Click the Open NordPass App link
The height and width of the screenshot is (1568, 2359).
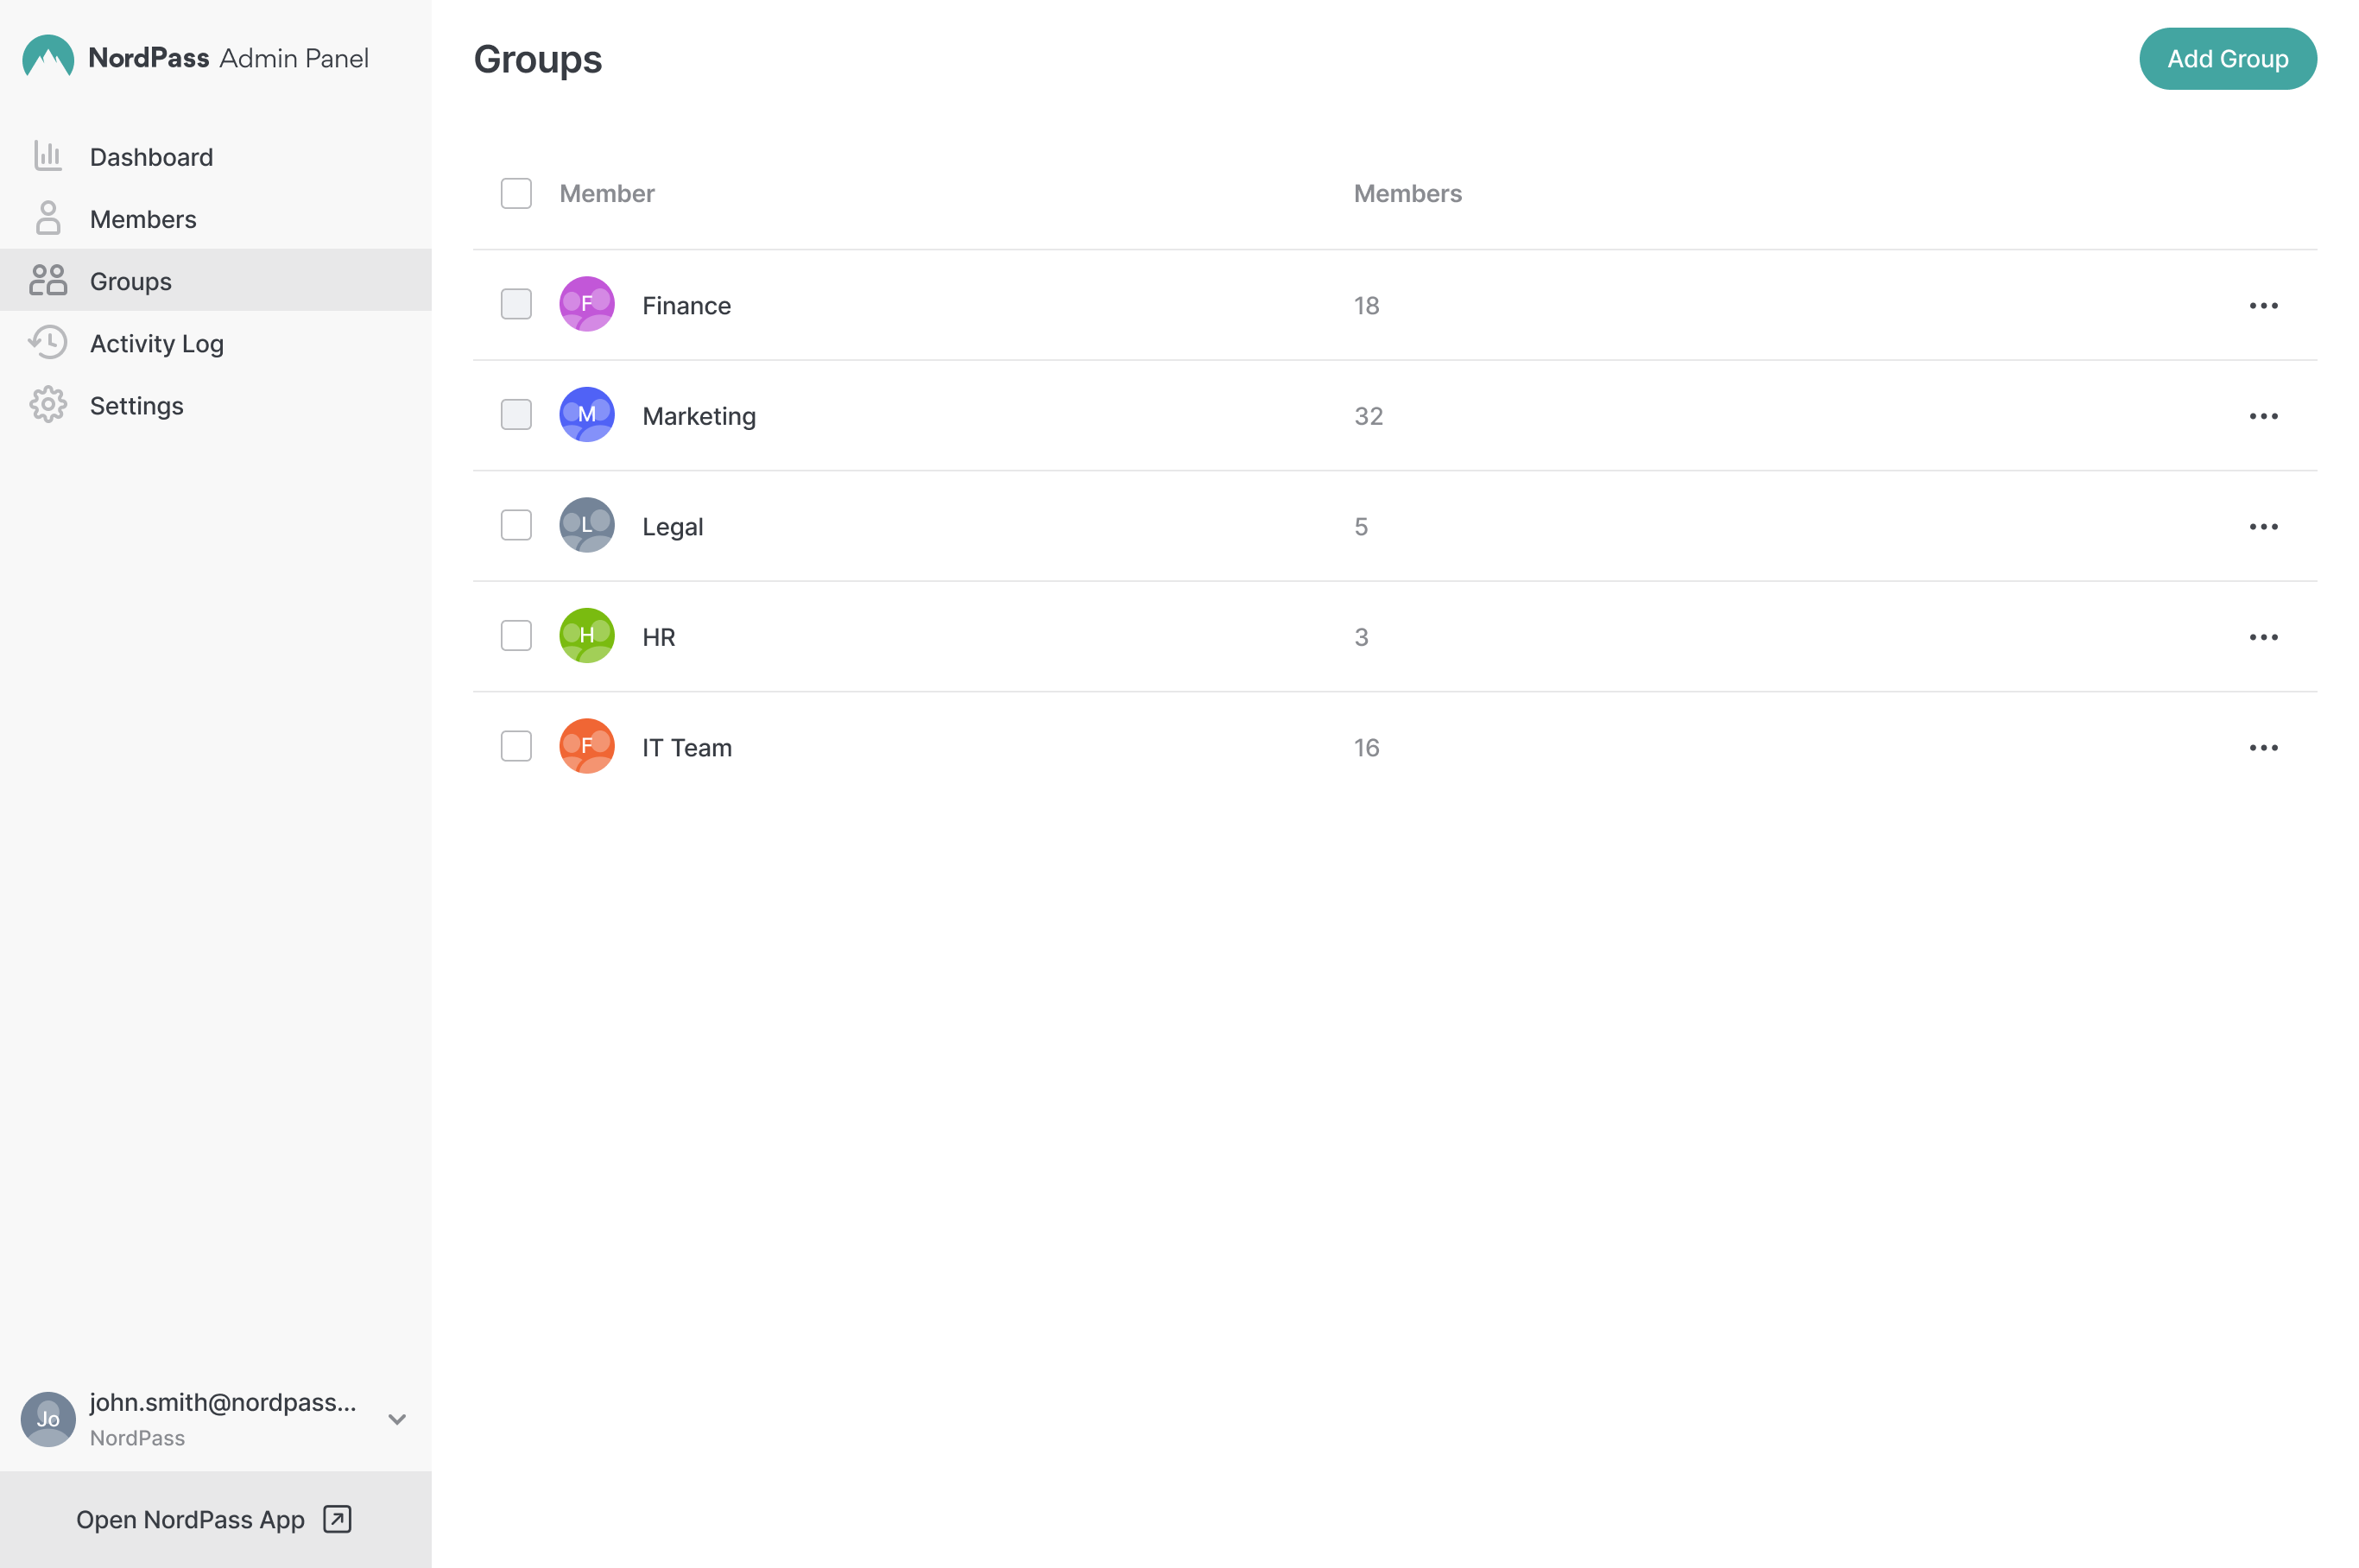point(190,1518)
